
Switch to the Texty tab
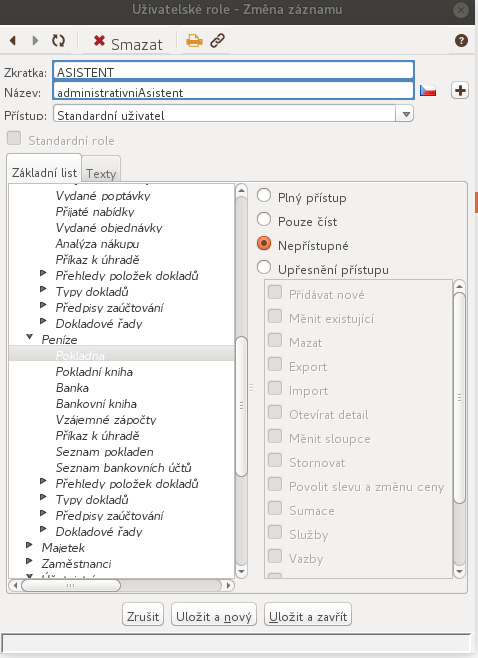tap(101, 173)
